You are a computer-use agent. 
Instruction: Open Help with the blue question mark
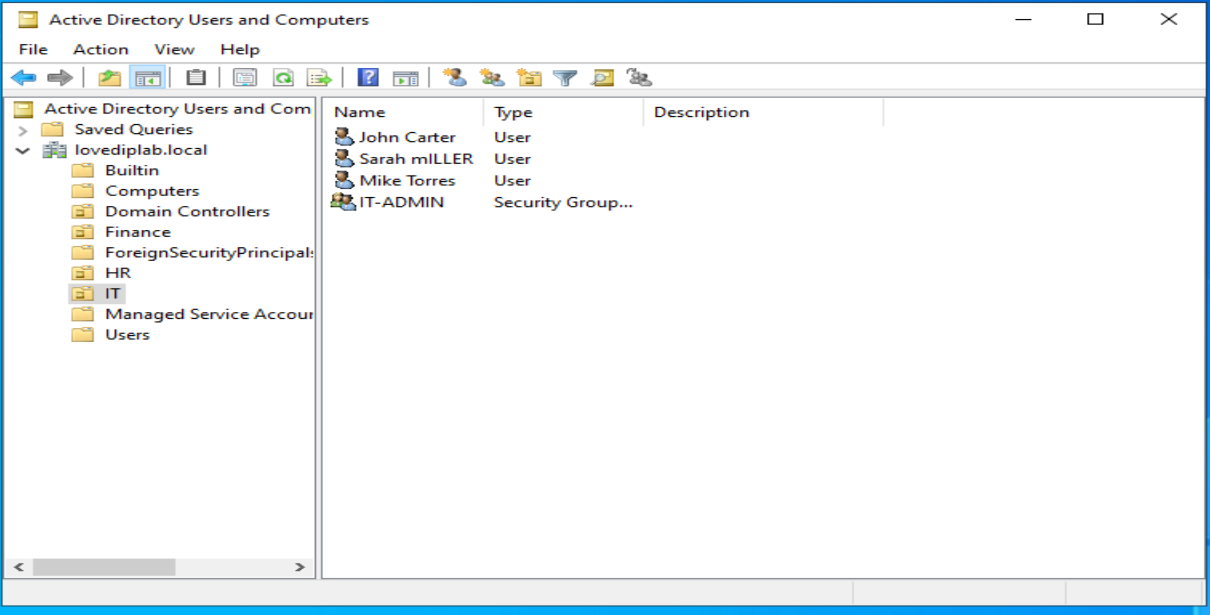(x=368, y=78)
